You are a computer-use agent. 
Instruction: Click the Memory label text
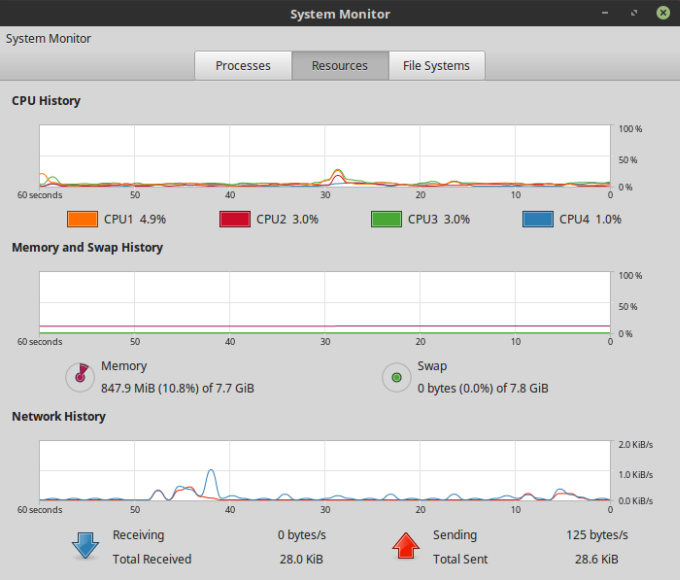tap(124, 366)
